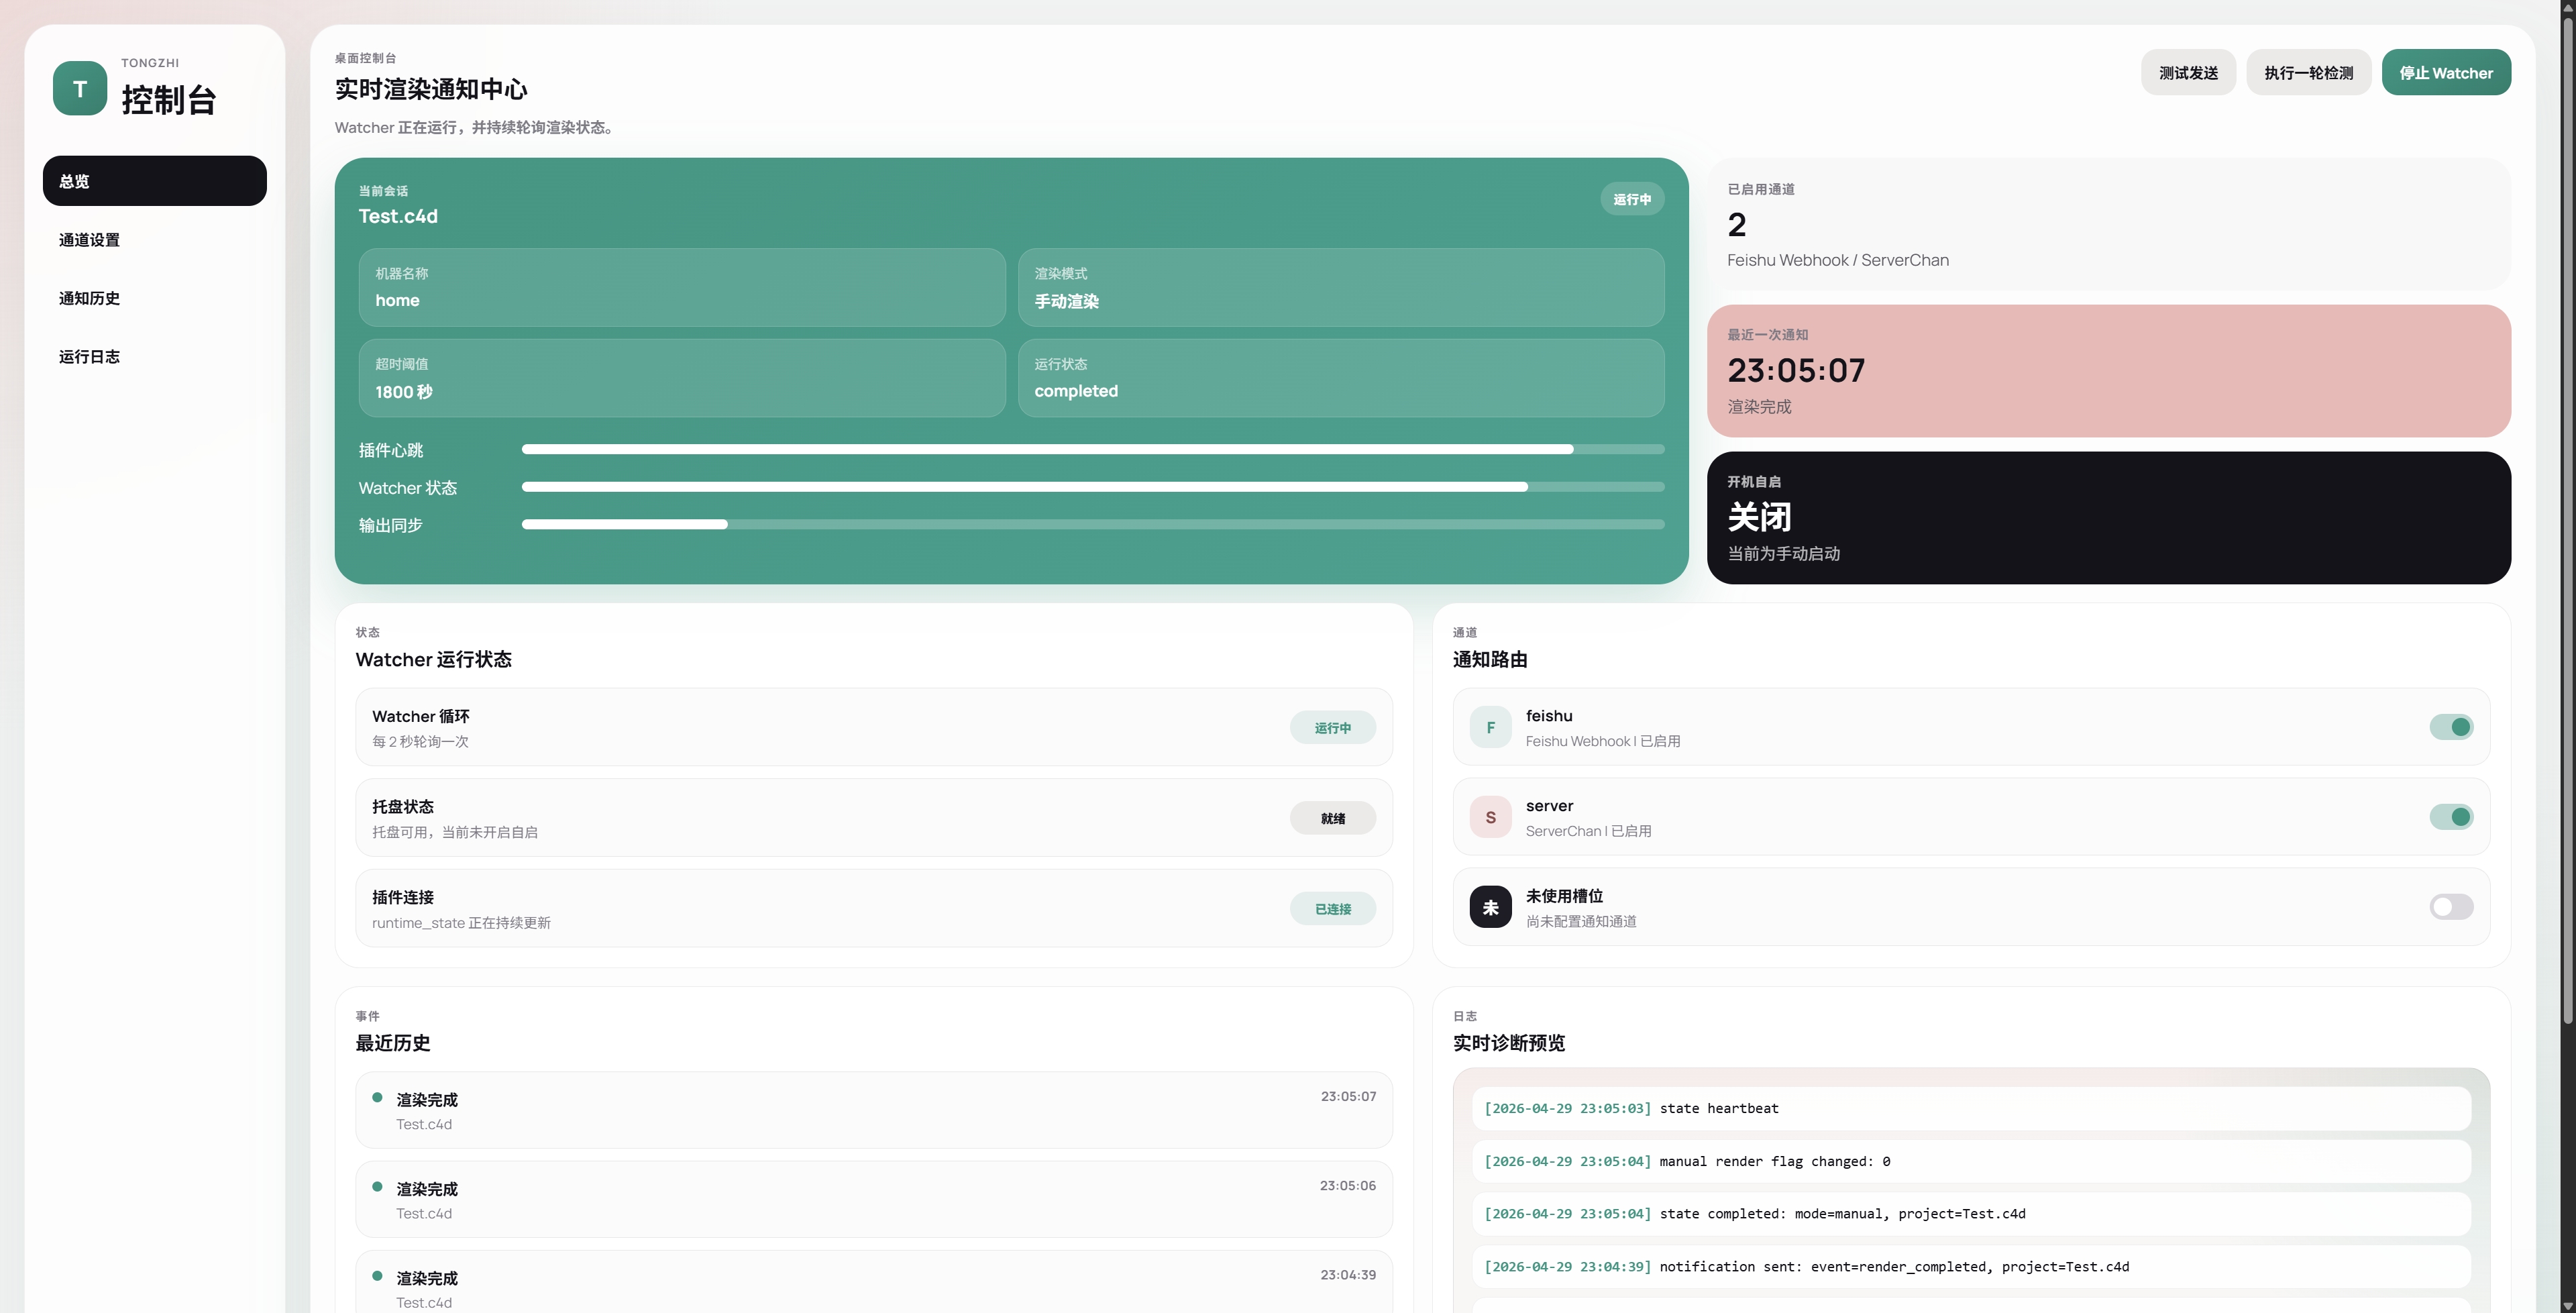Click the 实时诊断预览 section heading
The height and width of the screenshot is (1313, 2576).
pos(1509,1043)
